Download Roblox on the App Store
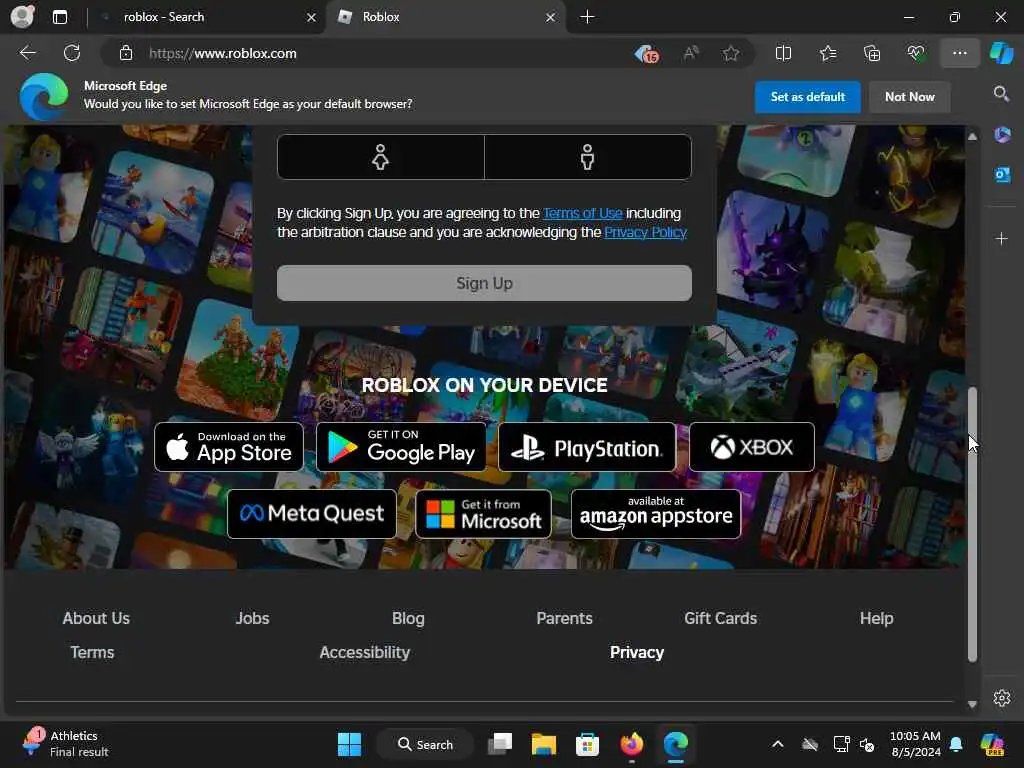 coord(229,447)
